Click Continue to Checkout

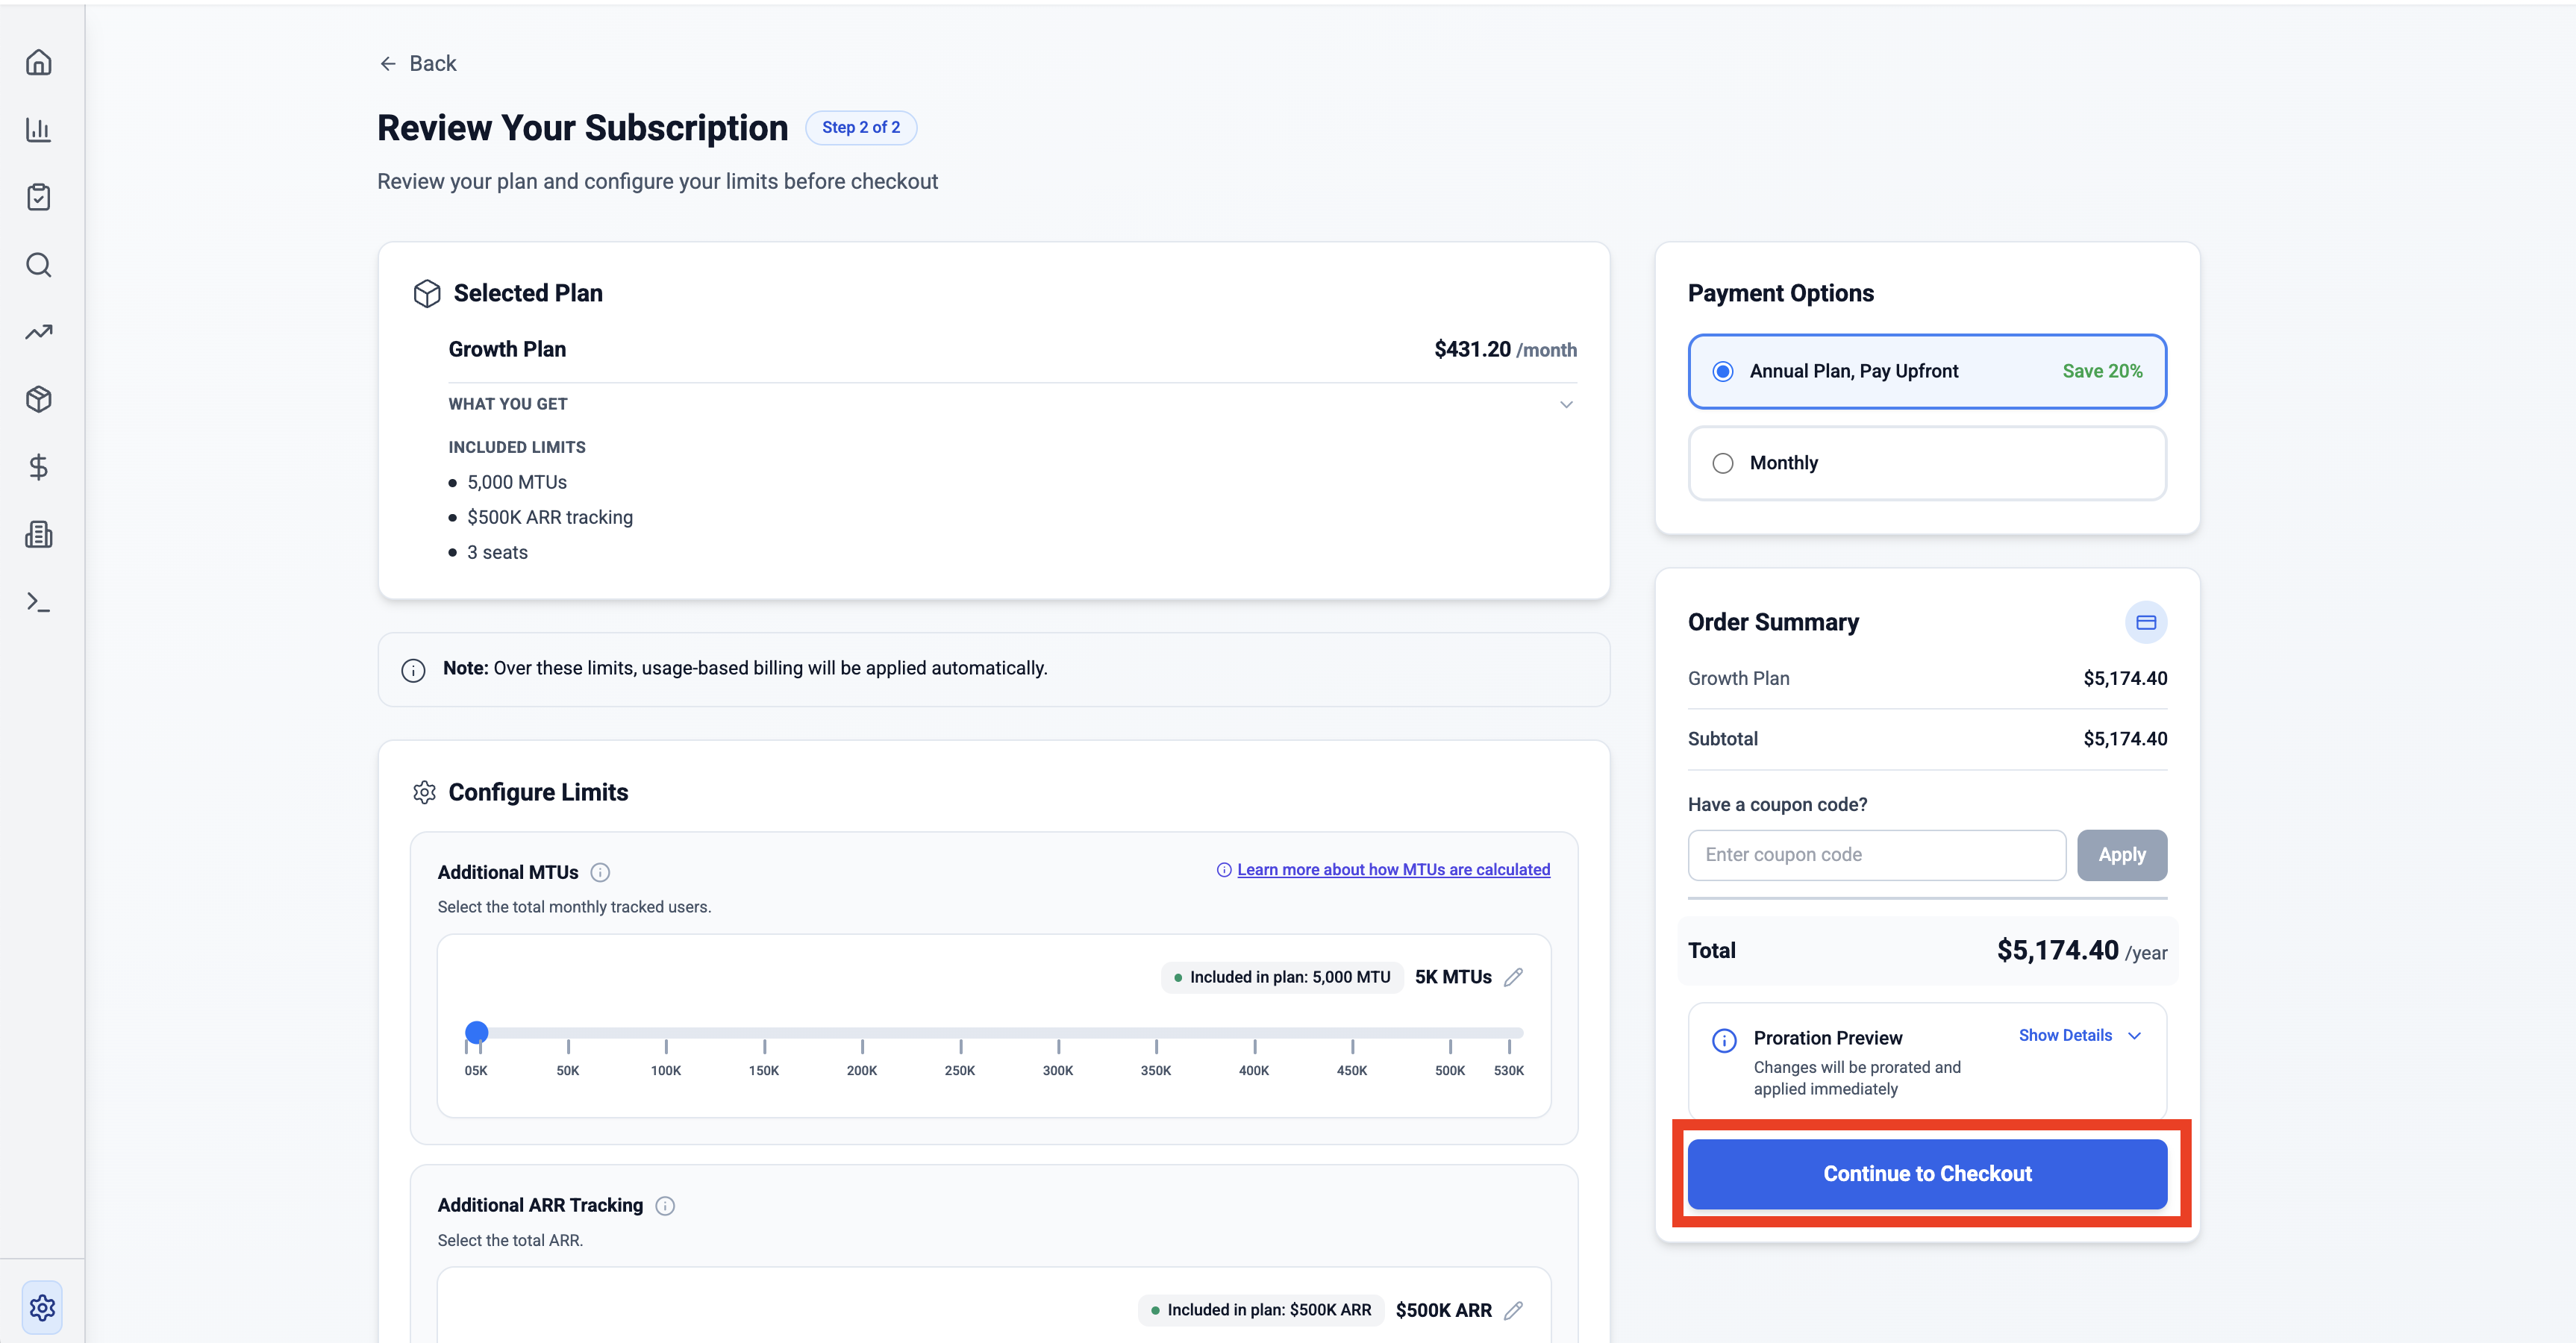pyautogui.click(x=1927, y=1174)
